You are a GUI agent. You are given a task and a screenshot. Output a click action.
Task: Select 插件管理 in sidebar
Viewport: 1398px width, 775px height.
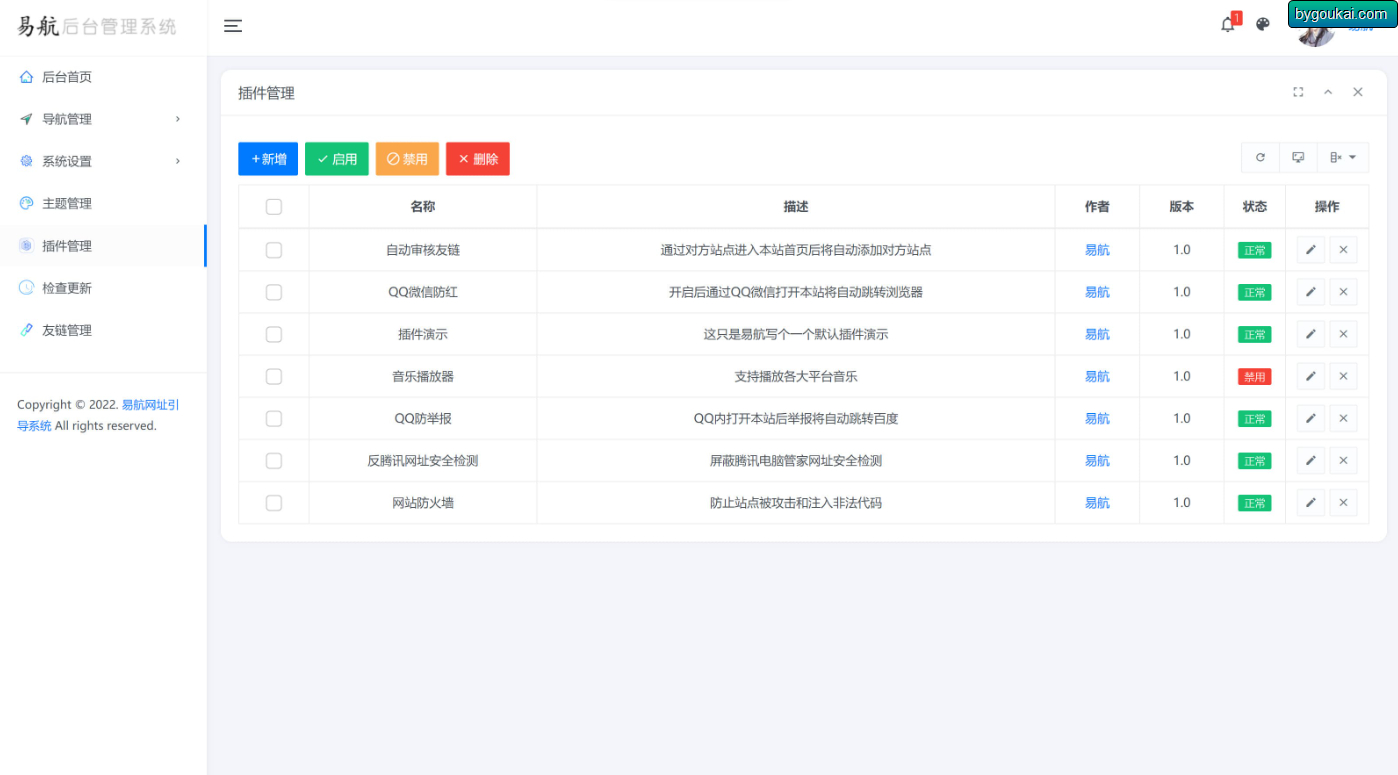[103, 245]
